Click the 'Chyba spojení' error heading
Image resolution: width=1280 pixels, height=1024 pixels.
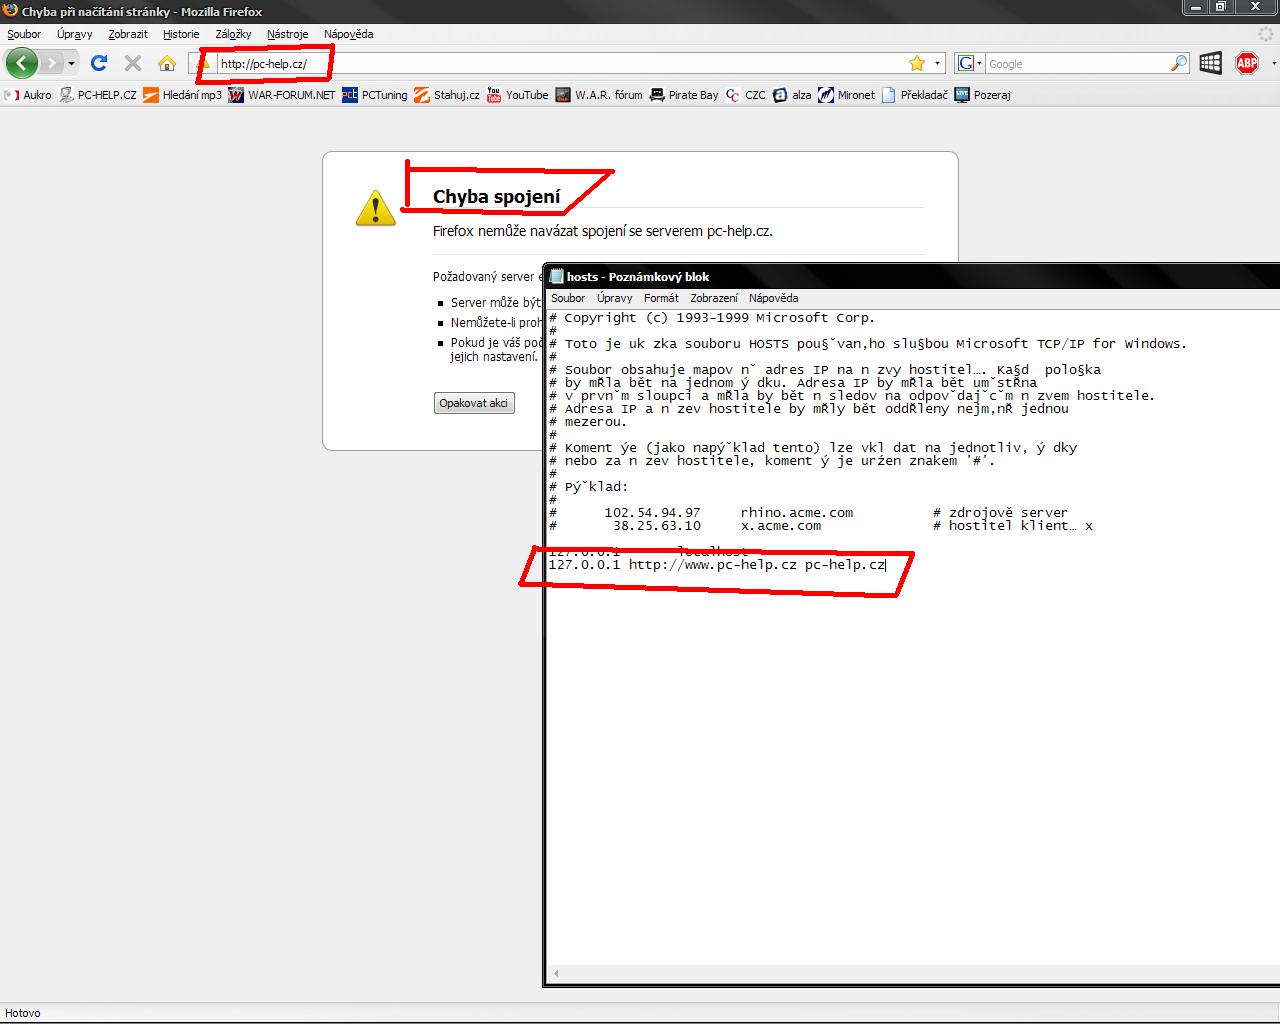pos(497,196)
